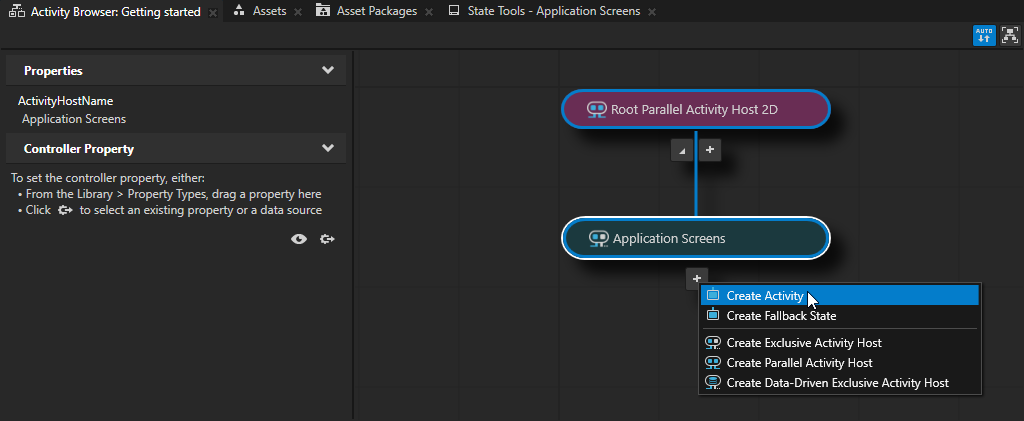
Task: Click the Controller Property header text
Action: [79, 149]
